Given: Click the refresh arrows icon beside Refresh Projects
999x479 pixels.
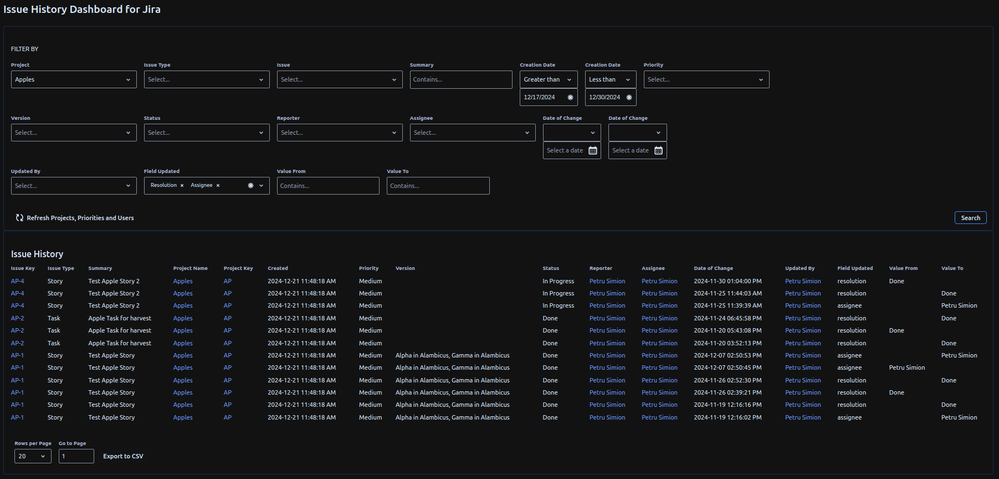Looking at the screenshot, I should click(x=20, y=218).
